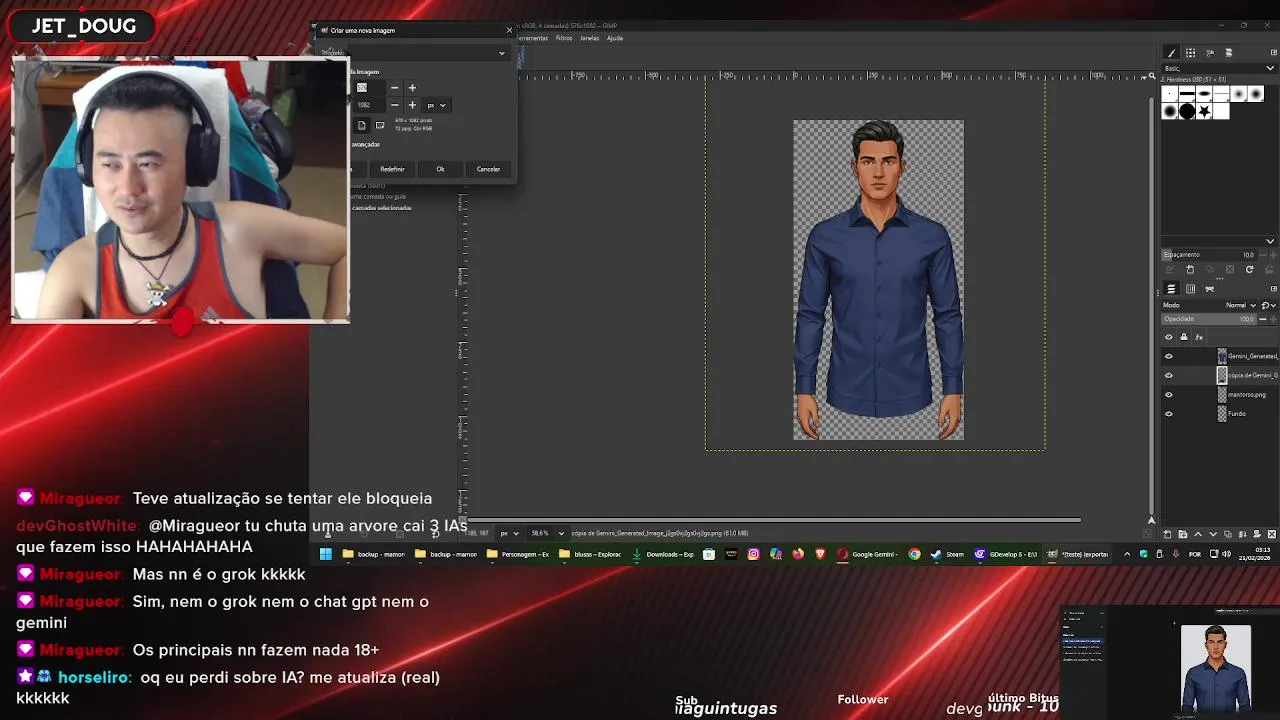Open Firefox from the taskbar
This screenshot has height=720, width=1280.
798,554
